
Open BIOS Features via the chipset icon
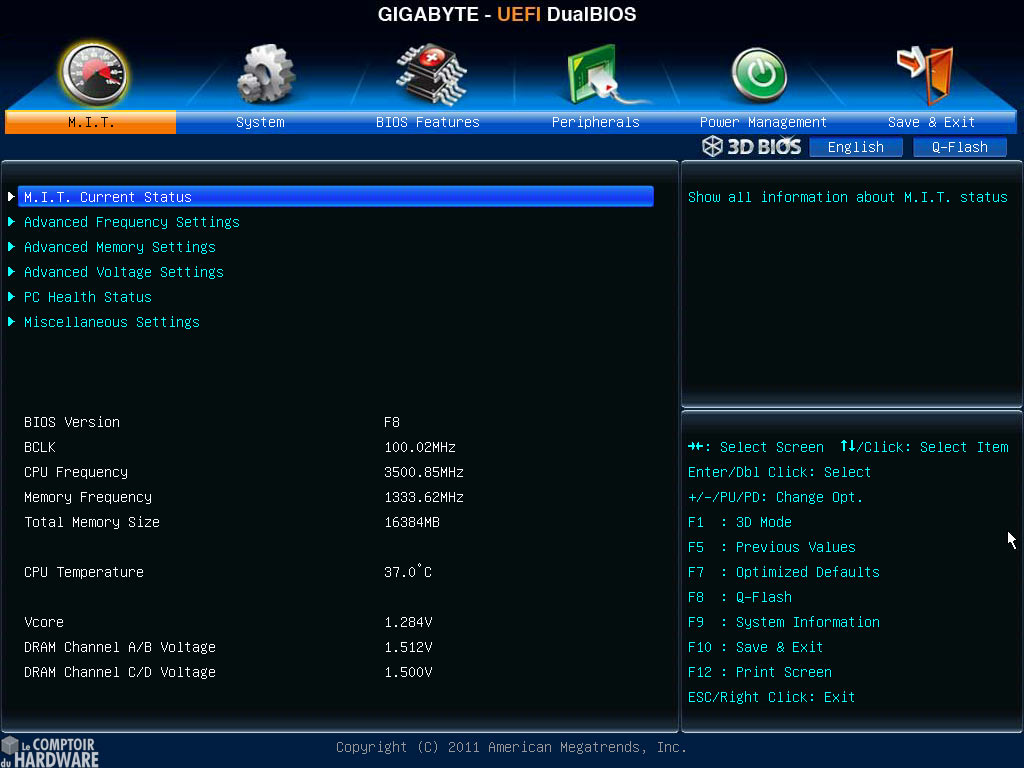(x=428, y=75)
